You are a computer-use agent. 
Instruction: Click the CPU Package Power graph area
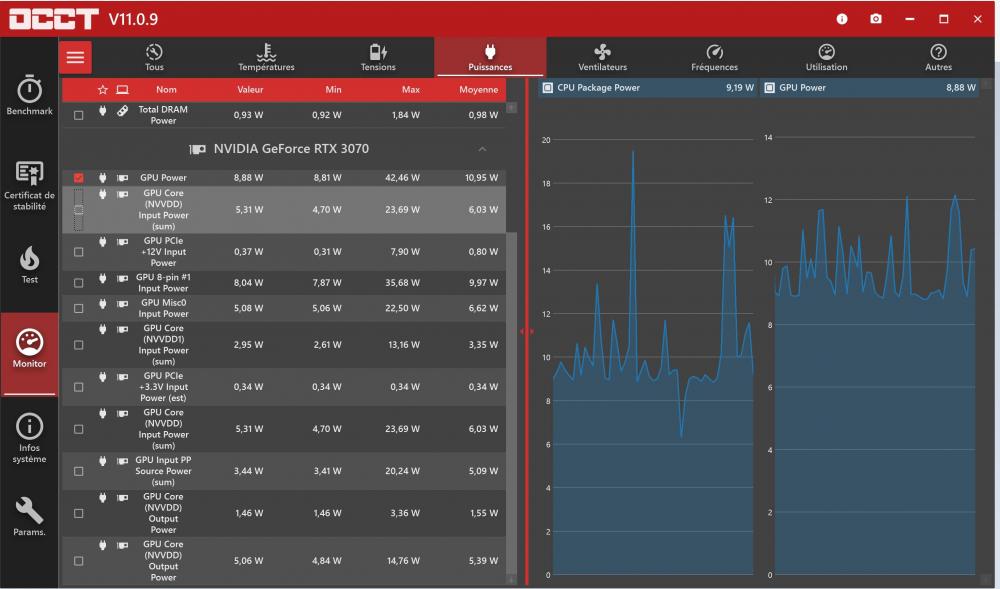coord(652,357)
